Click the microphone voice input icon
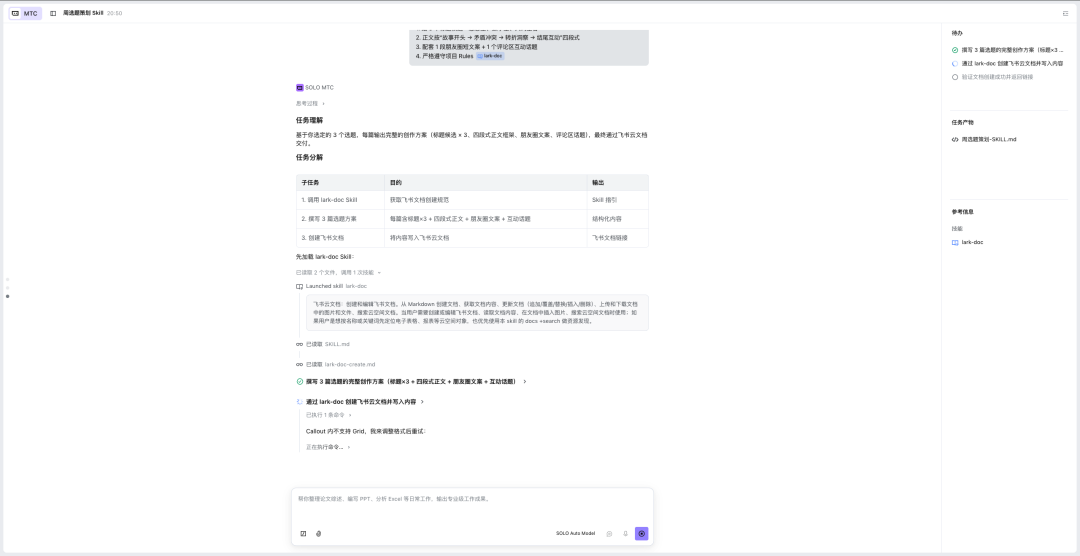This screenshot has height=556, width=1080. (625, 533)
